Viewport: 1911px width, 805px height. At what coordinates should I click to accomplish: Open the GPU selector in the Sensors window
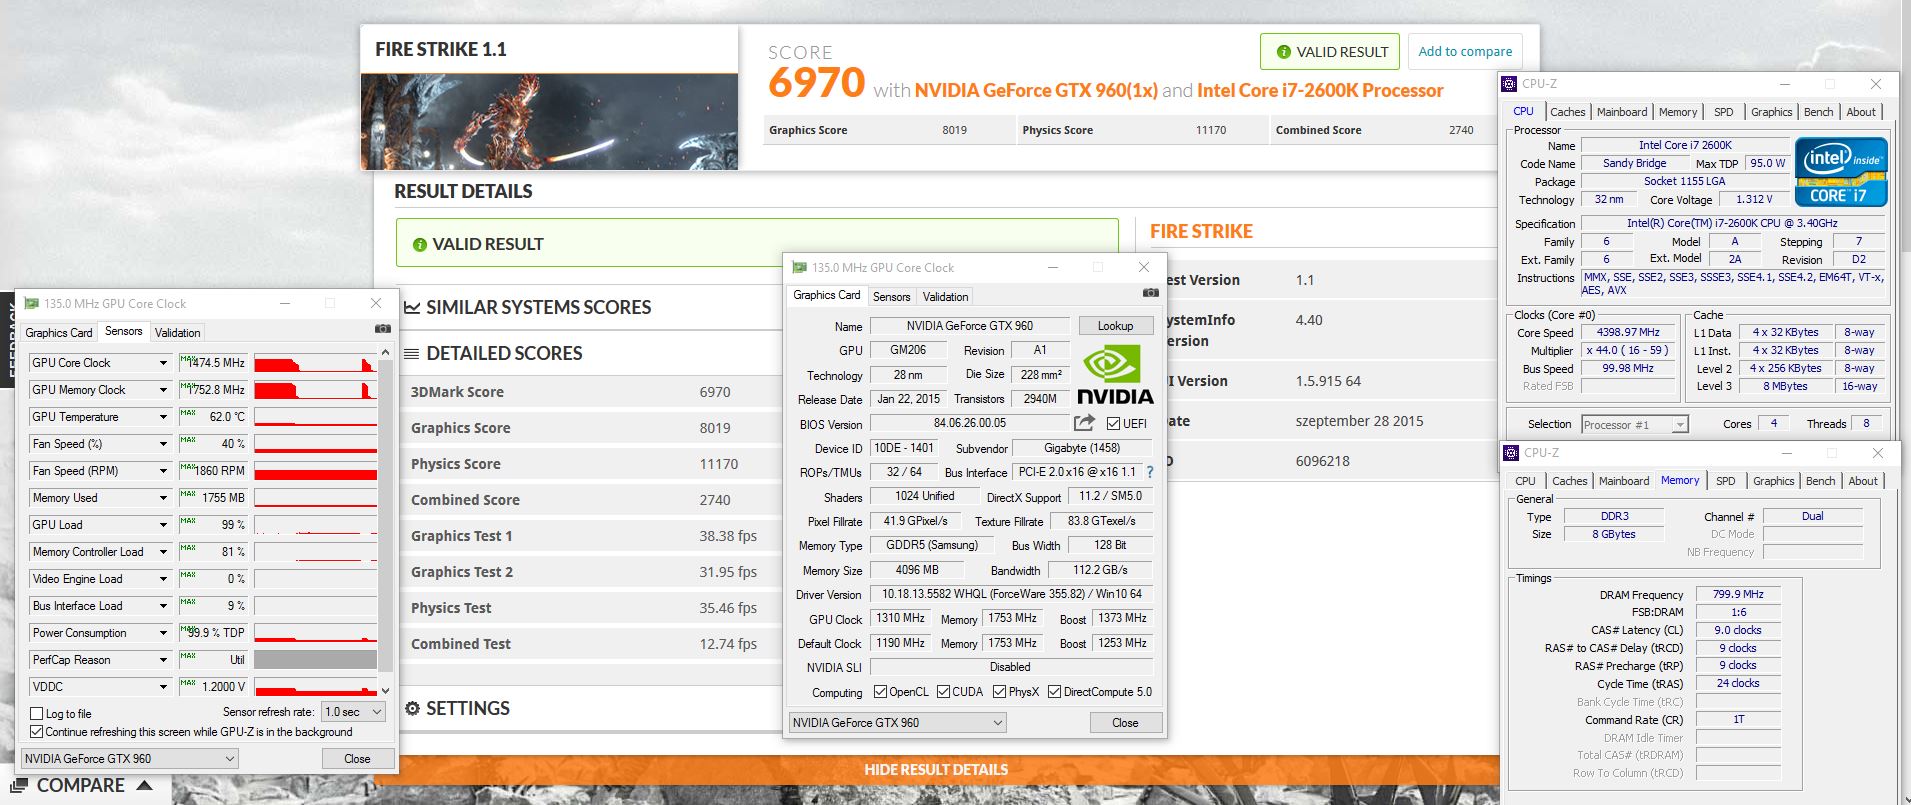pos(129,759)
